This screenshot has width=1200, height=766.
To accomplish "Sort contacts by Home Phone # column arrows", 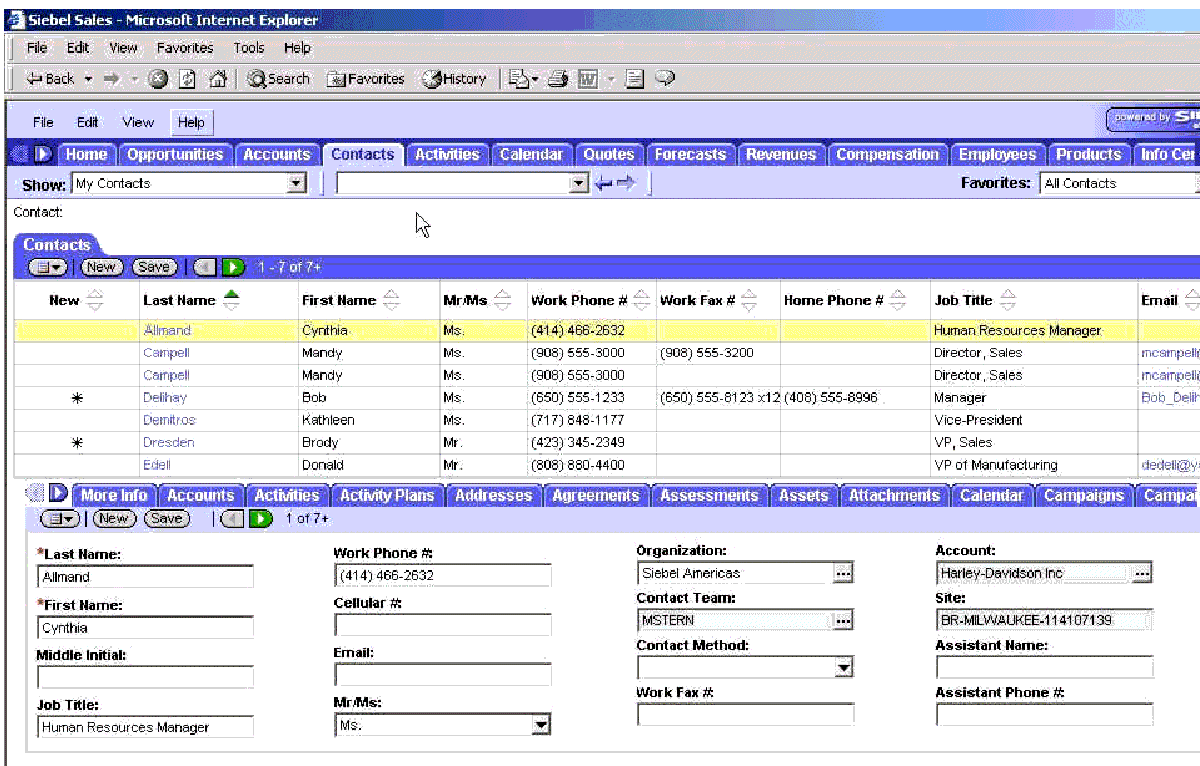I will point(898,300).
